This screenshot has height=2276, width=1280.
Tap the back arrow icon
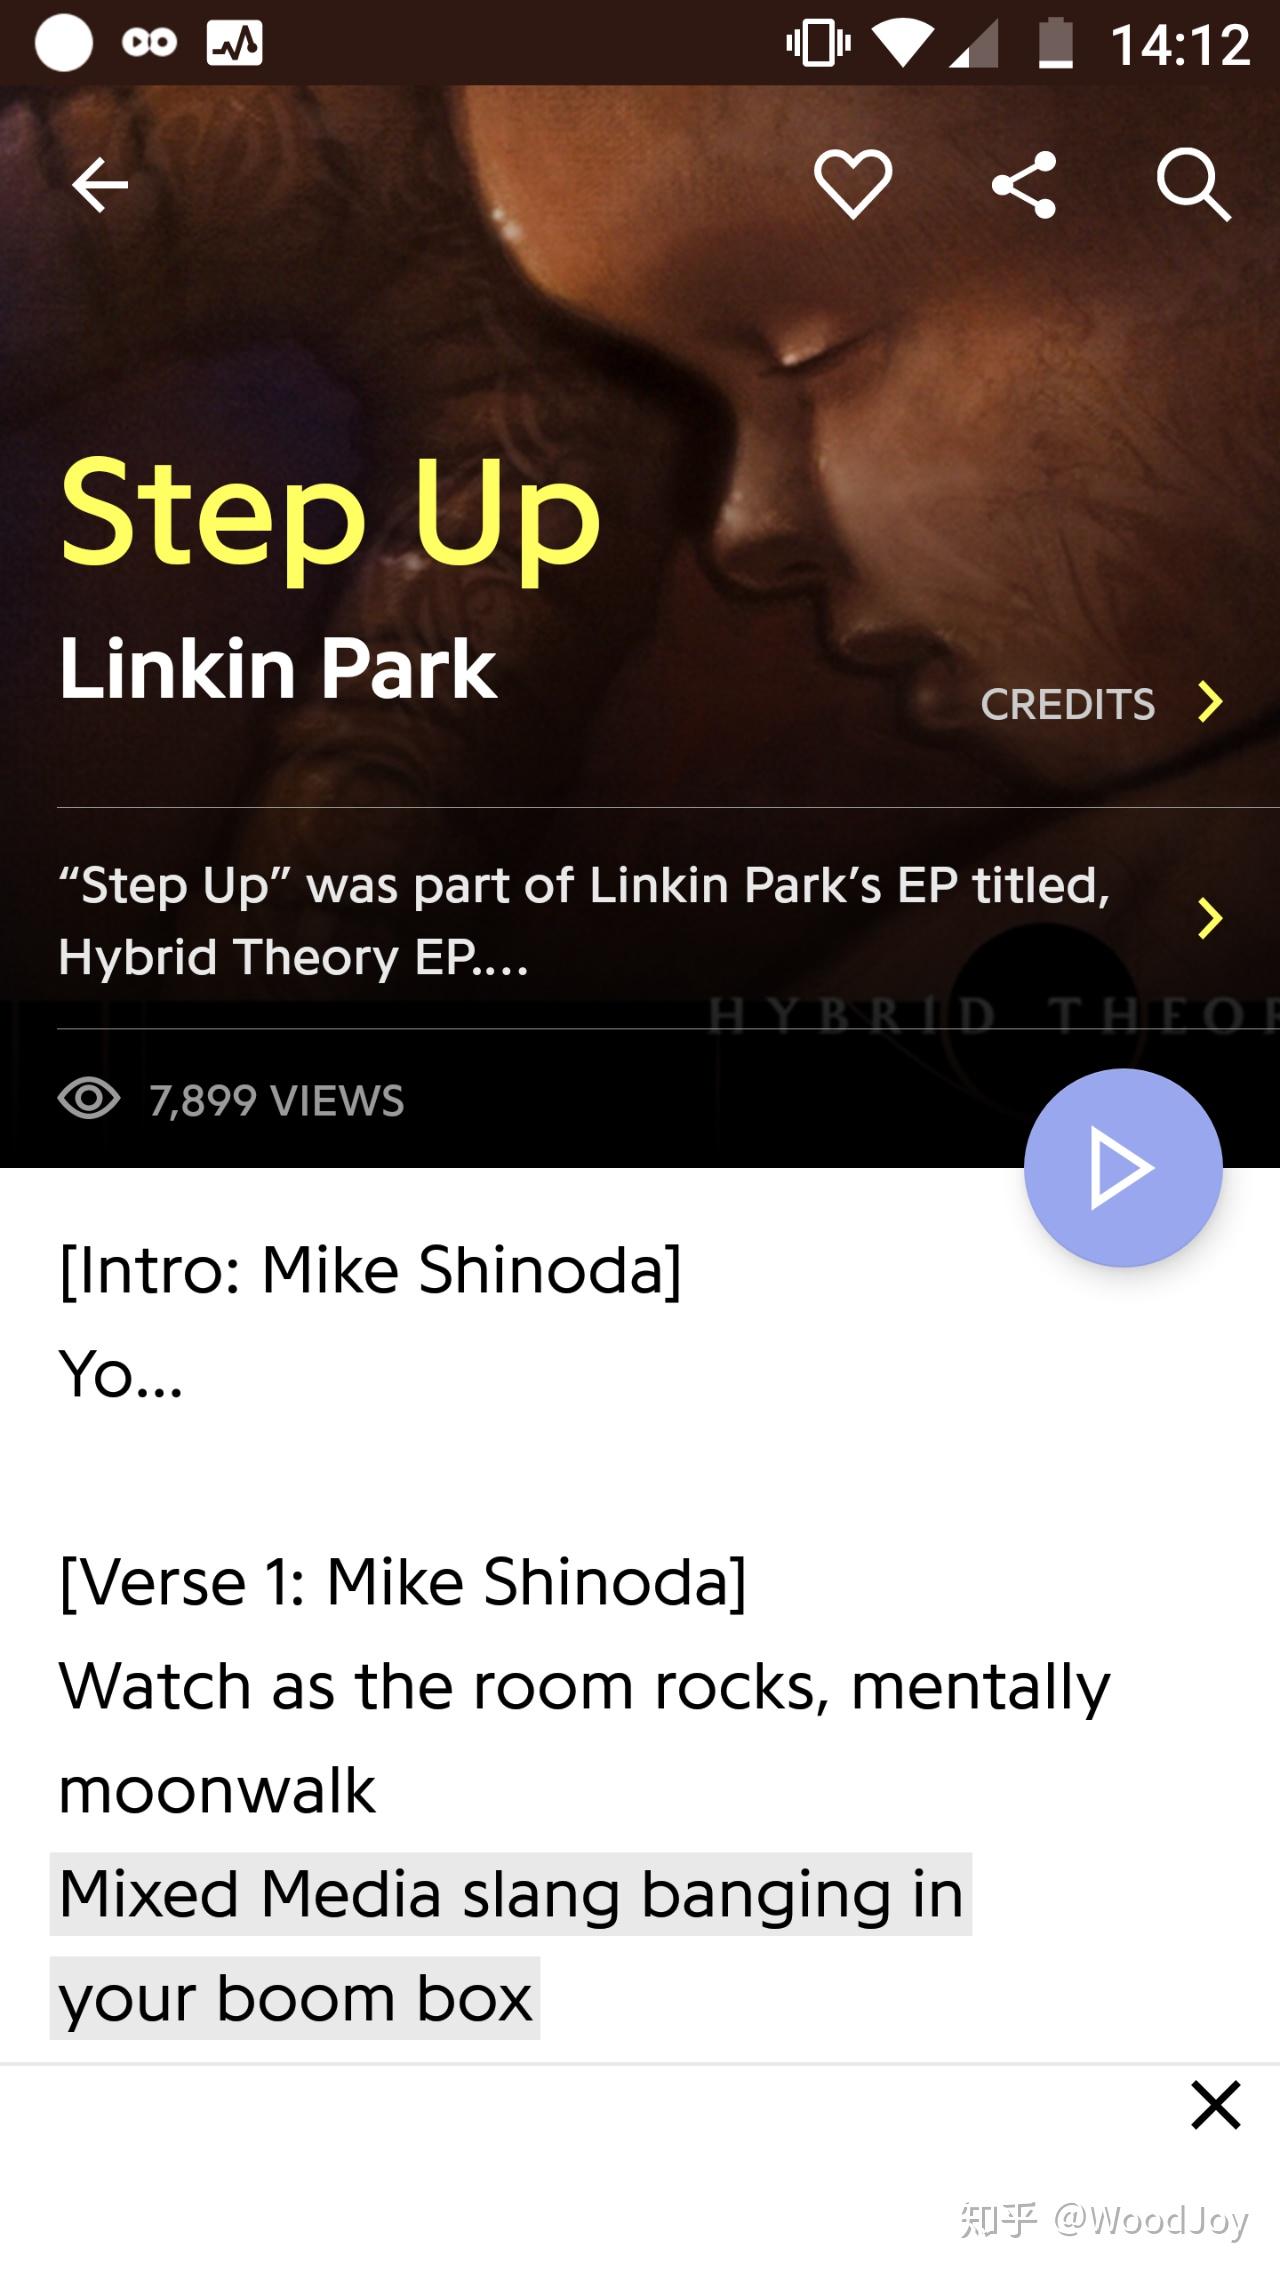pyautogui.click(x=100, y=184)
